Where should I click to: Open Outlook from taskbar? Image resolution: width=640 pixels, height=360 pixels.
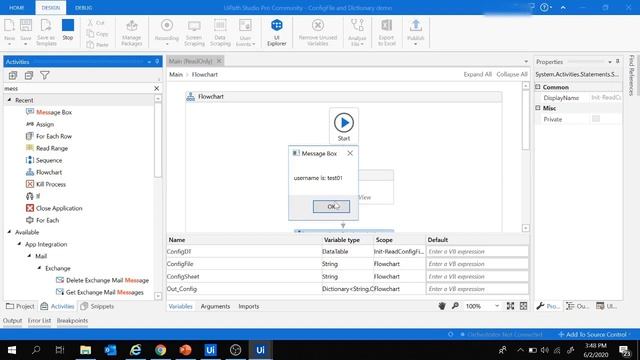110,350
